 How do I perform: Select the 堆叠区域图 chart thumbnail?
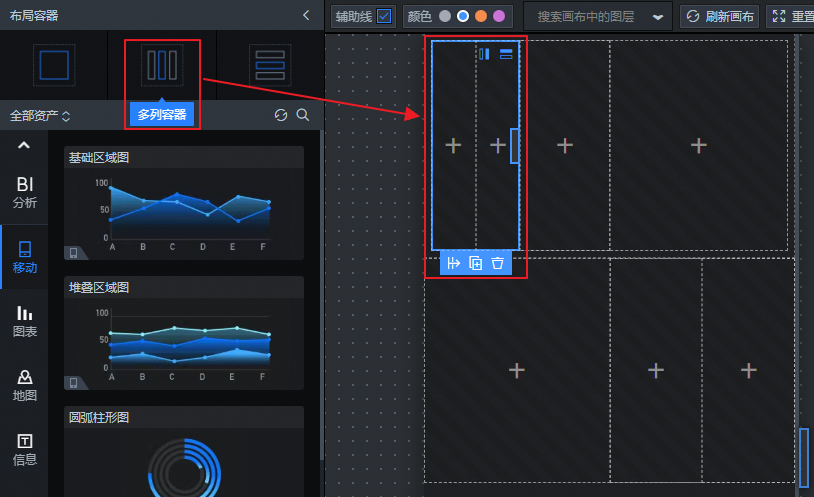click(184, 333)
